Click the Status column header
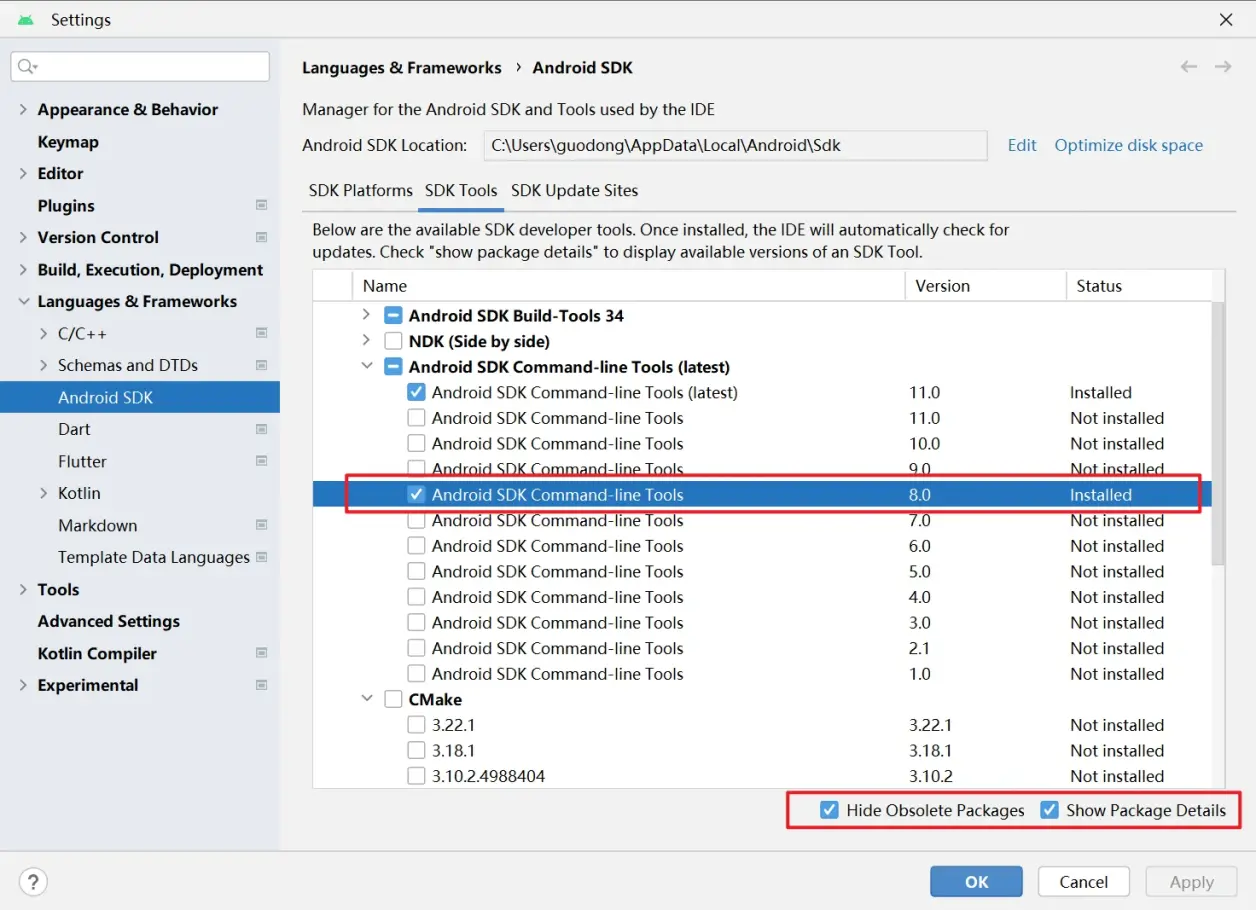The image size is (1256, 910). pyautogui.click(x=1139, y=286)
